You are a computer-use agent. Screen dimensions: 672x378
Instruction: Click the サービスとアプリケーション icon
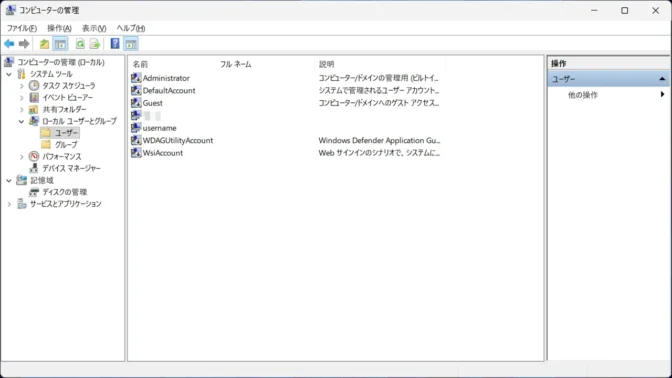tap(21, 204)
